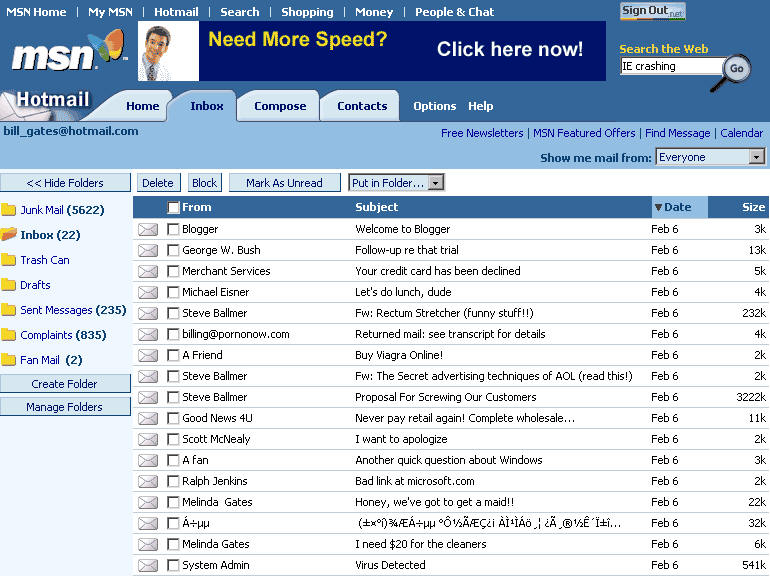Open the Calendar link
Viewport: 770px width, 576px height.
point(742,133)
